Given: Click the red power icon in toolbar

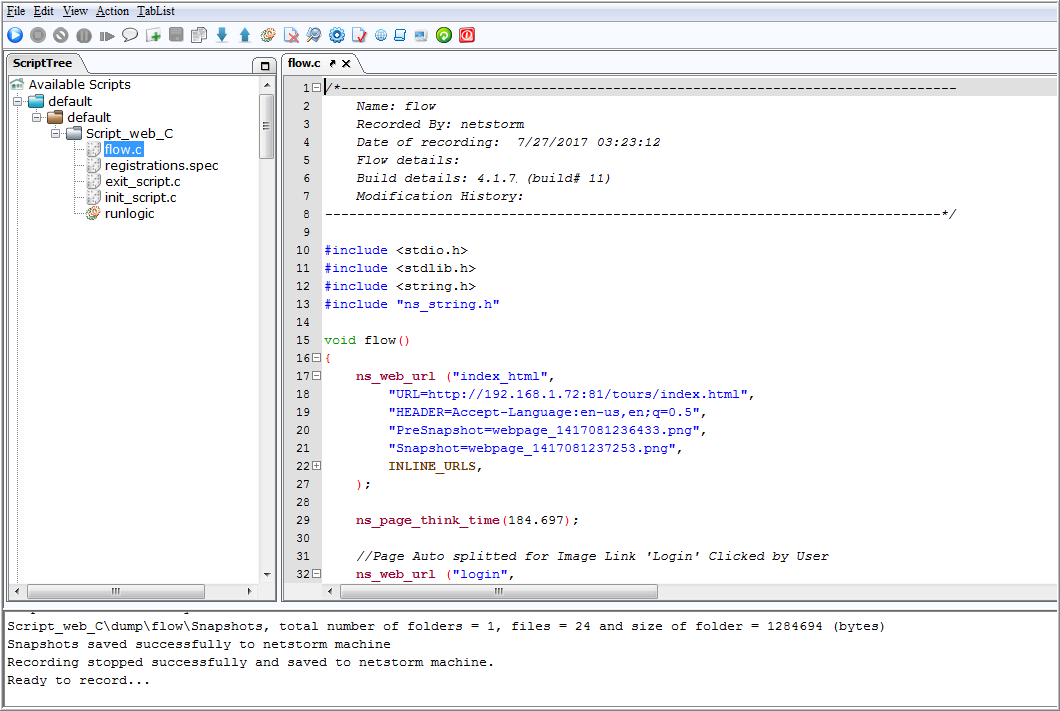Looking at the screenshot, I should [467, 35].
